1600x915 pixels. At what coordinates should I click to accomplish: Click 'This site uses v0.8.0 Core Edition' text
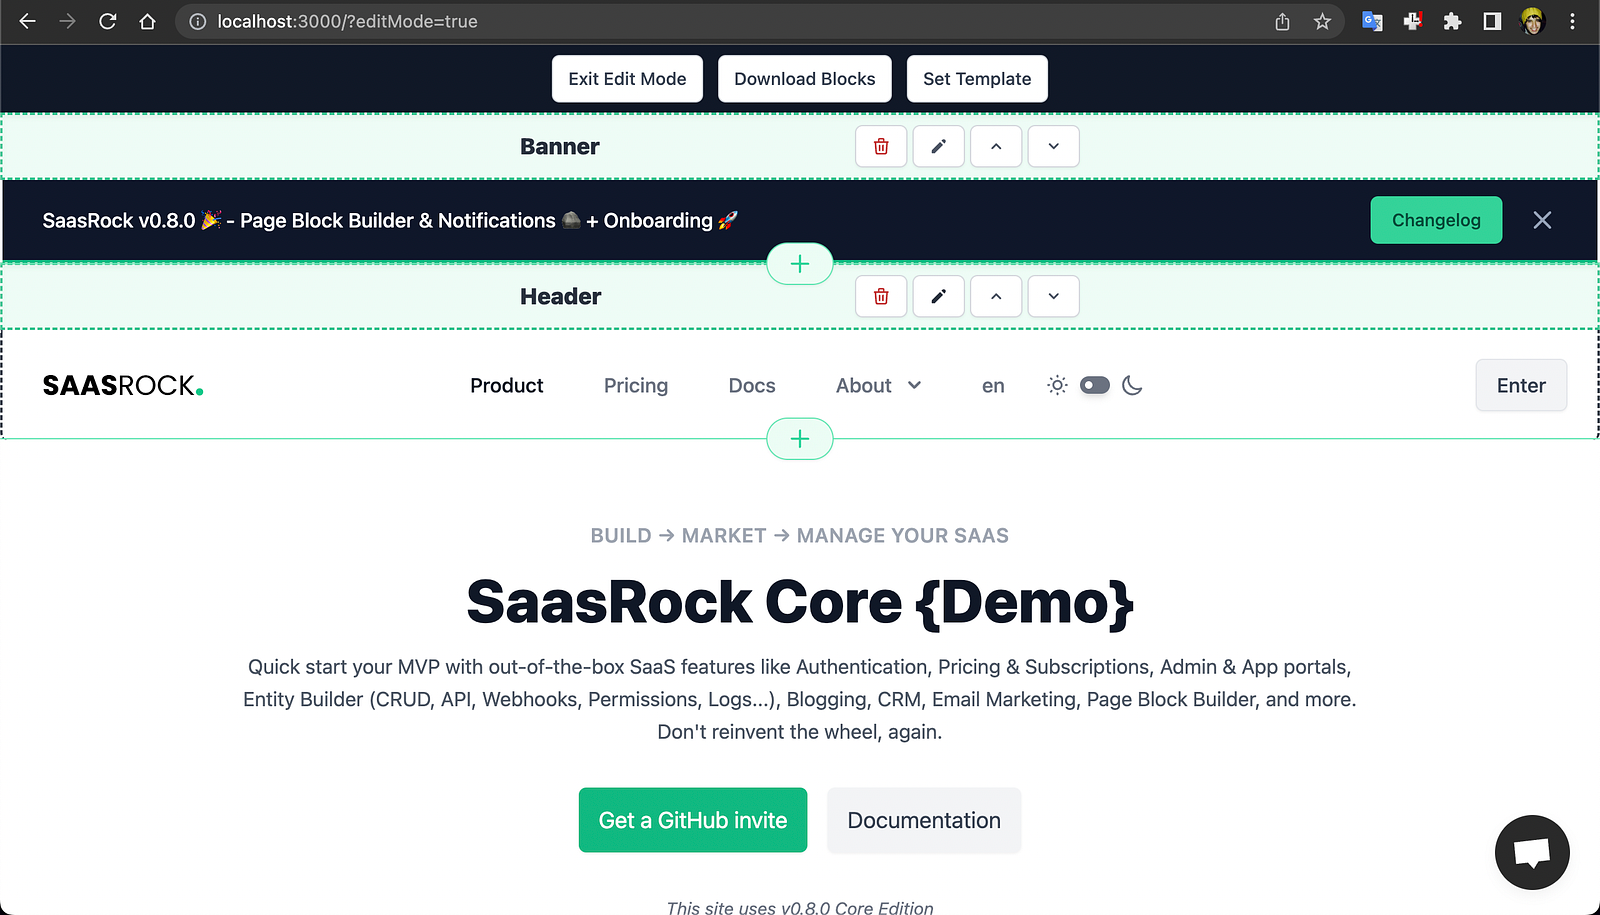[800, 907]
